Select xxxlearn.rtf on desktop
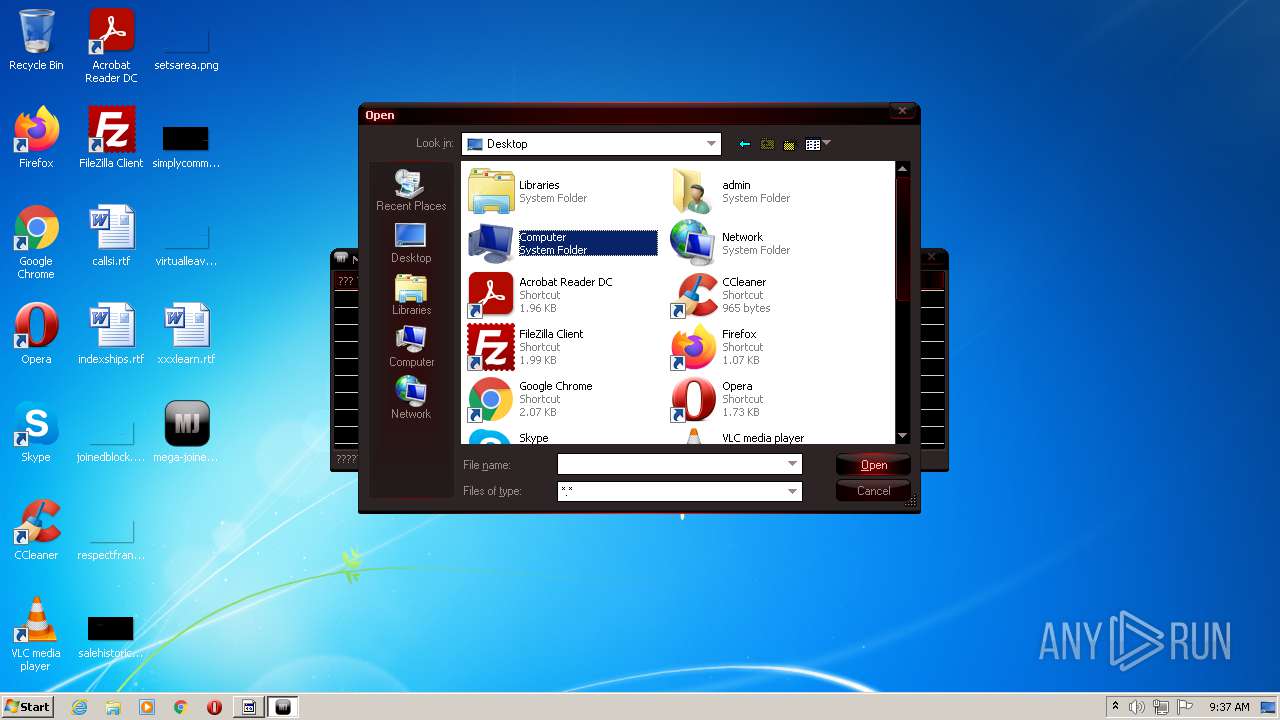Viewport: 1280px width, 720px height. click(186, 334)
